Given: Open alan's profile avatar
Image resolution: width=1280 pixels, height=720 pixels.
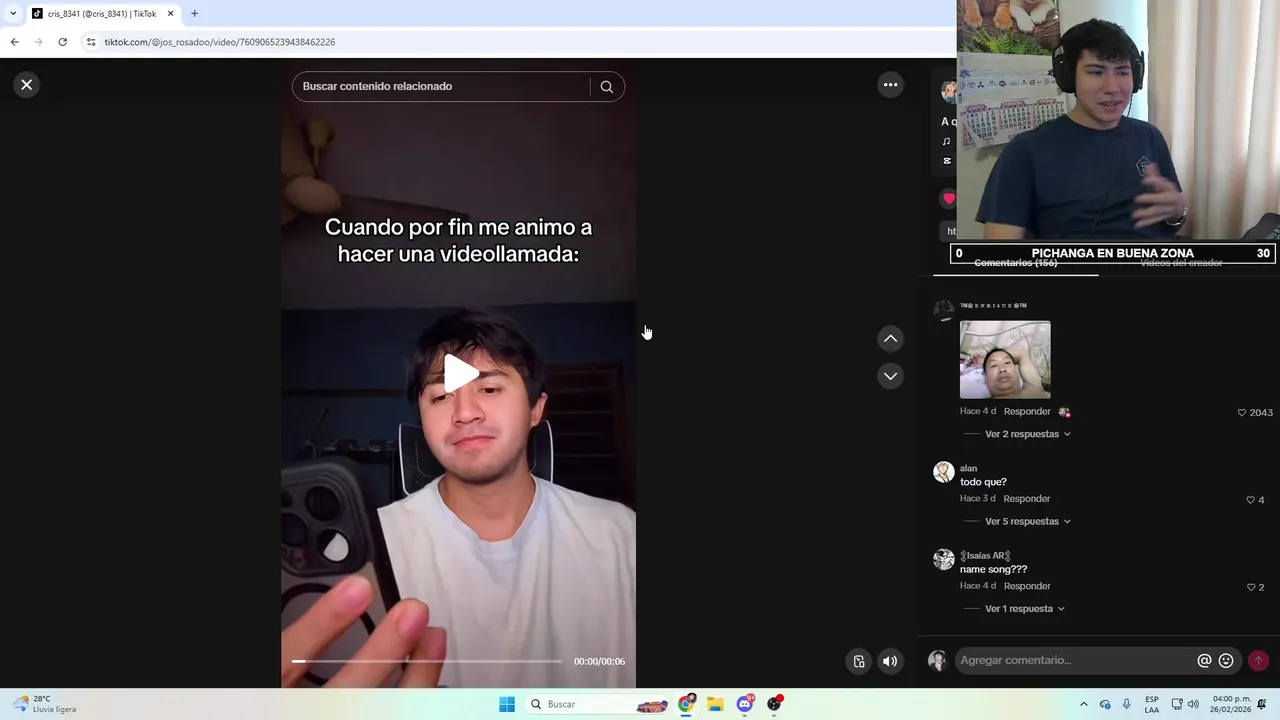Looking at the screenshot, I should click(943, 472).
